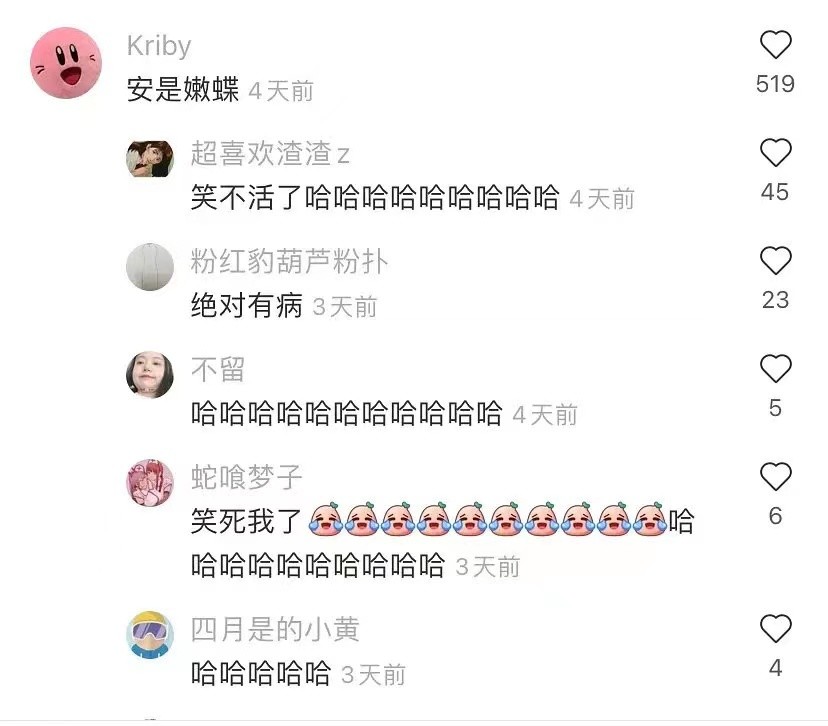This screenshot has height=726, width=828.
Task: Open 四月是的小黄's goggles avatar
Action: [x=150, y=635]
